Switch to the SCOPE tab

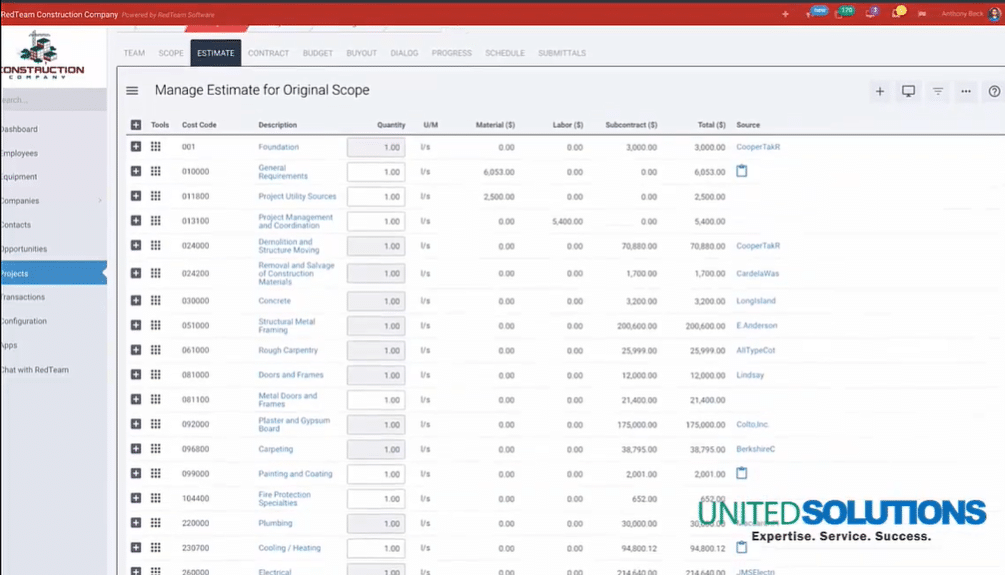[170, 53]
